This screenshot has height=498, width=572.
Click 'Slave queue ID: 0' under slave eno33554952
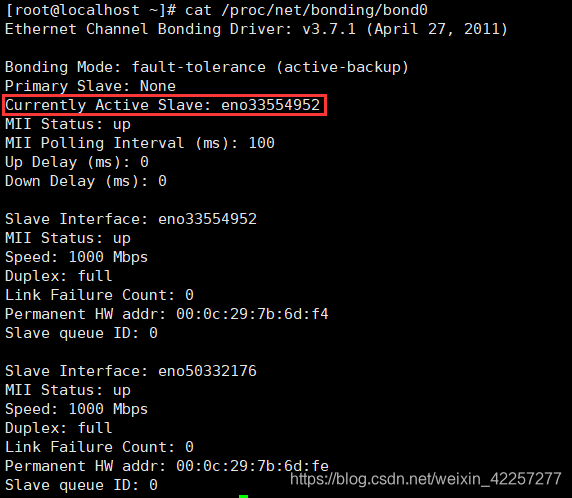point(81,333)
